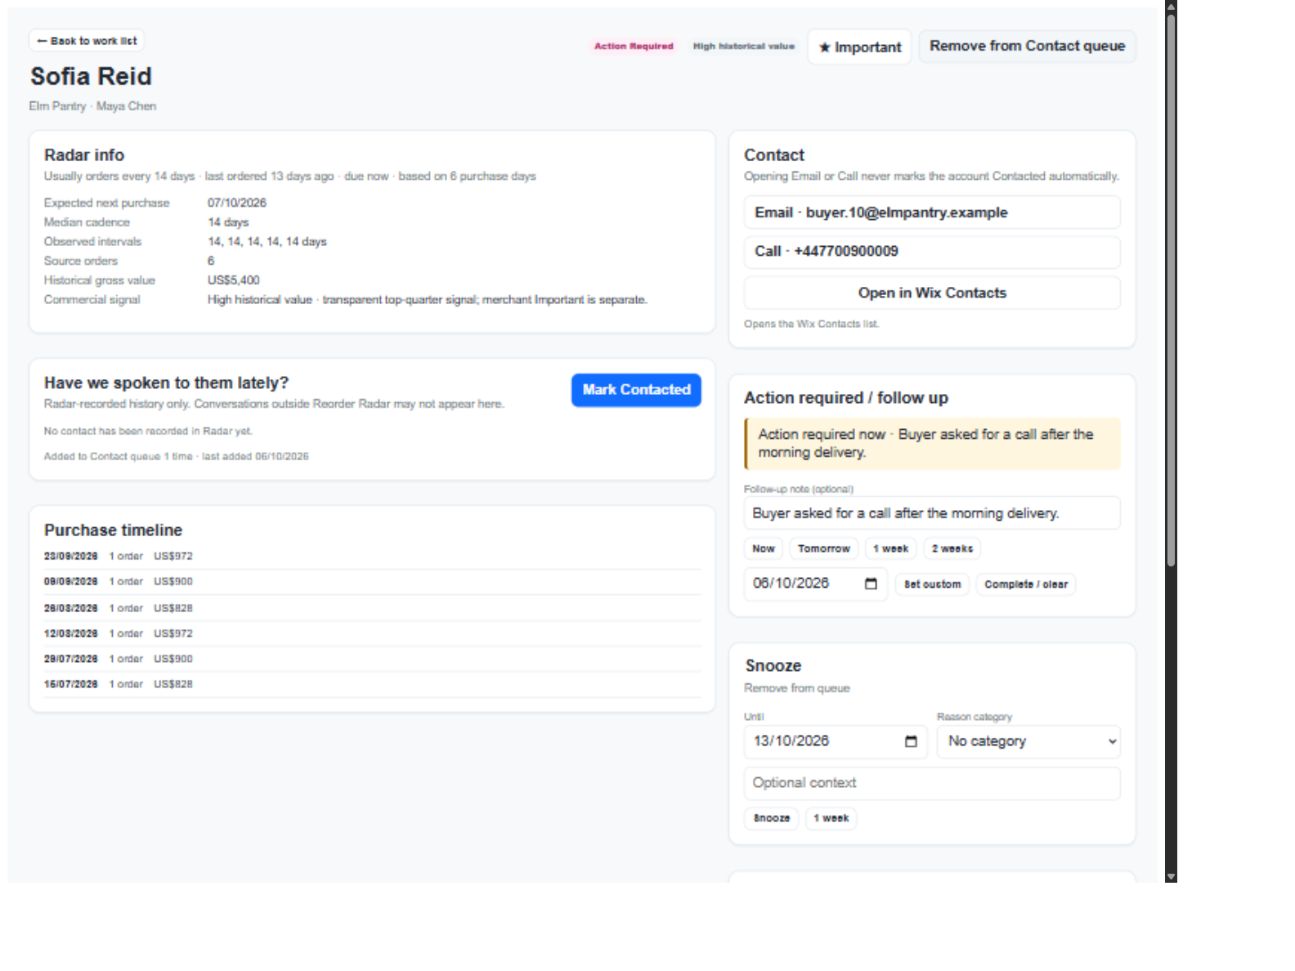Open the Reason category dropdown
This screenshot has height=971, width=1295.
tap(1028, 741)
